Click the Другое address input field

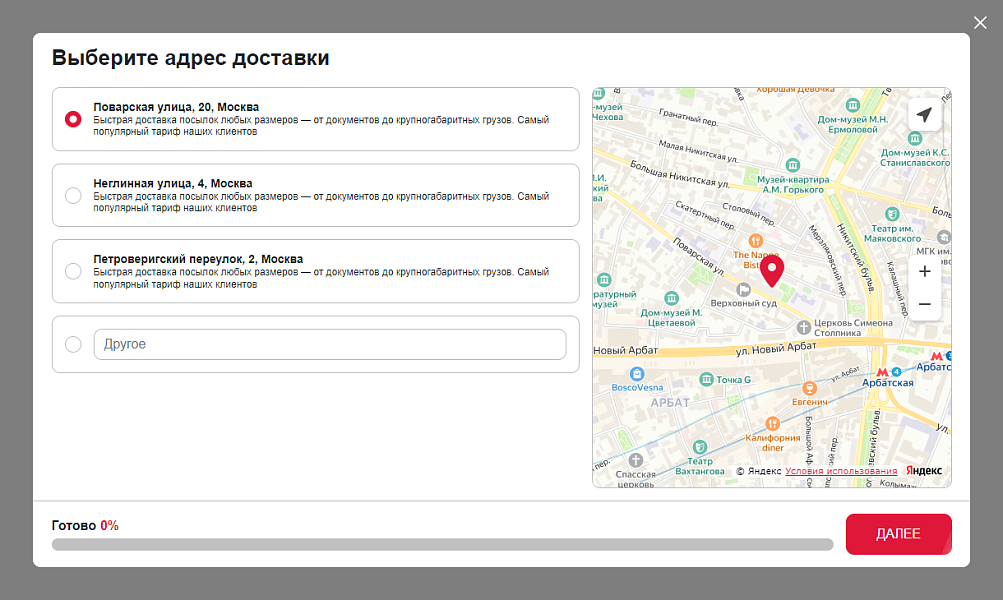(x=330, y=345)
